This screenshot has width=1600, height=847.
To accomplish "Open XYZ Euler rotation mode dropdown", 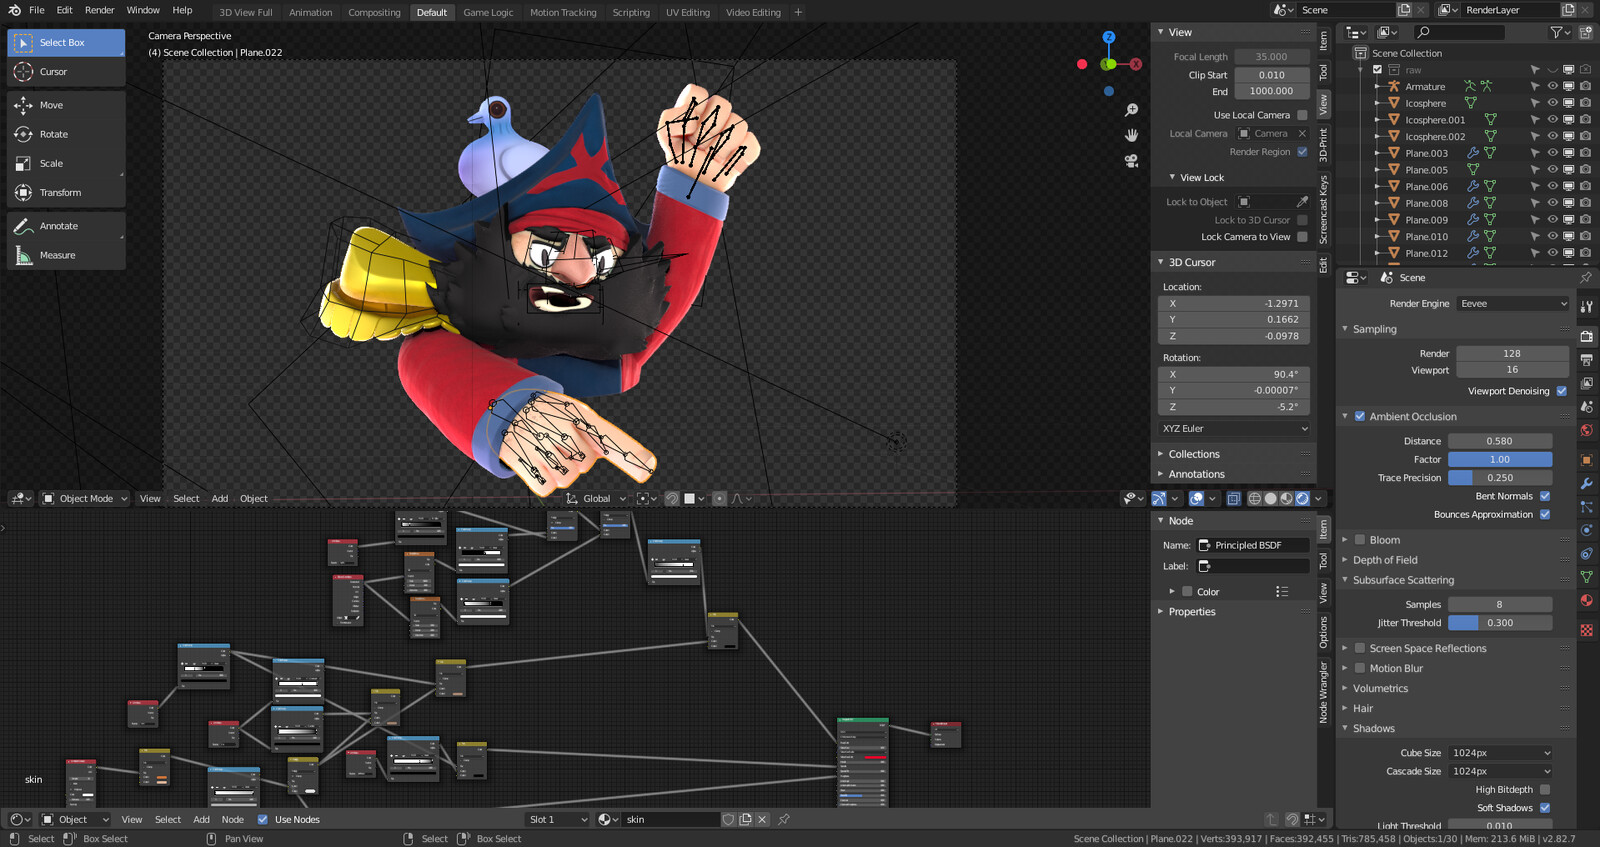I will pos(1234,429).
